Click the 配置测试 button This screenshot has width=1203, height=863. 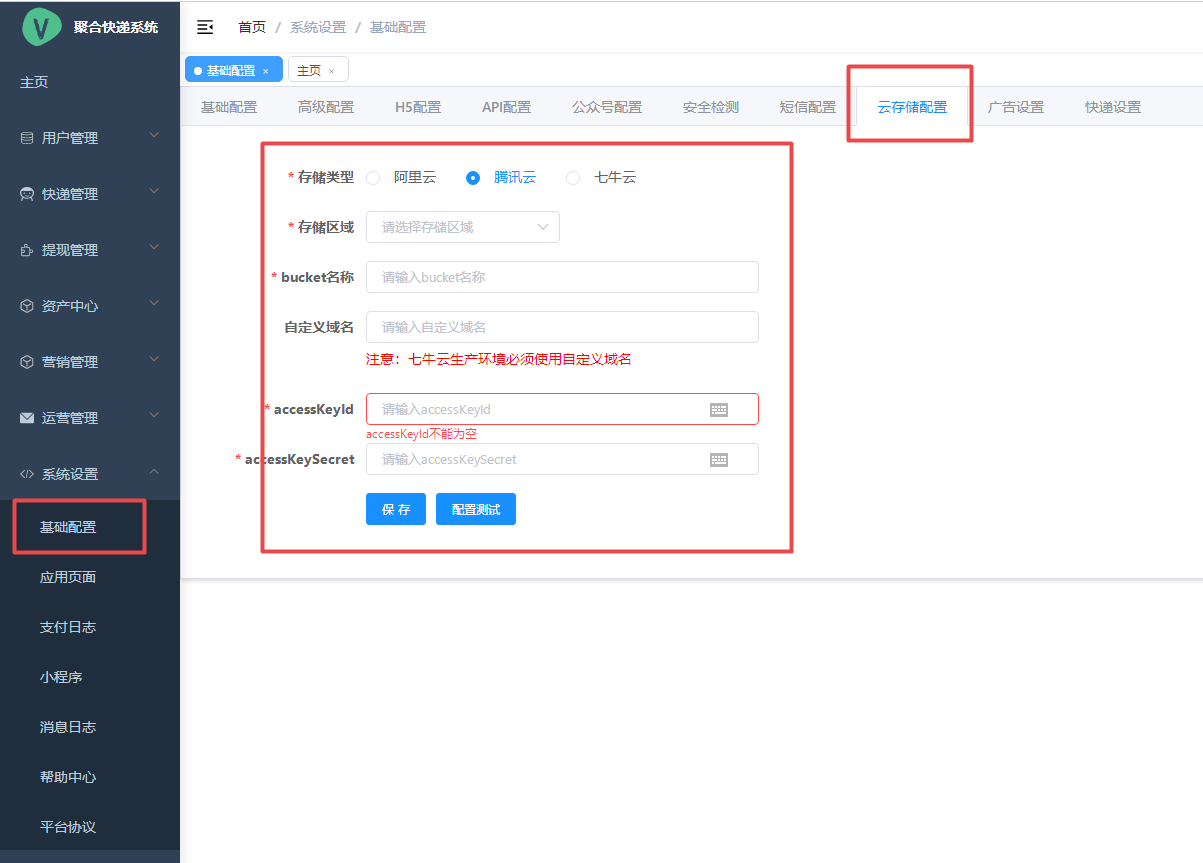click(476, 509)
